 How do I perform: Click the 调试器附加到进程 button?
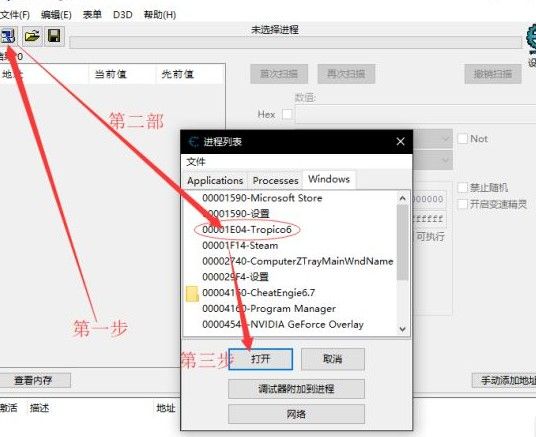click(x=296, y=389)
